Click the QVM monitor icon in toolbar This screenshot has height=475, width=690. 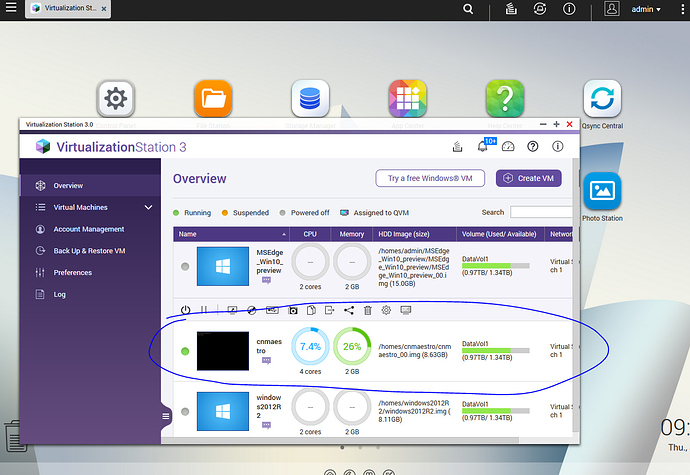406,310
